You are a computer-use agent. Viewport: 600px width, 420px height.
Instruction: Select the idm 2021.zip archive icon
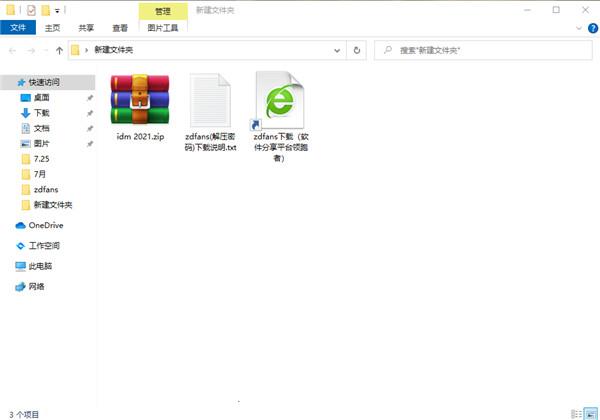point(140,99)
